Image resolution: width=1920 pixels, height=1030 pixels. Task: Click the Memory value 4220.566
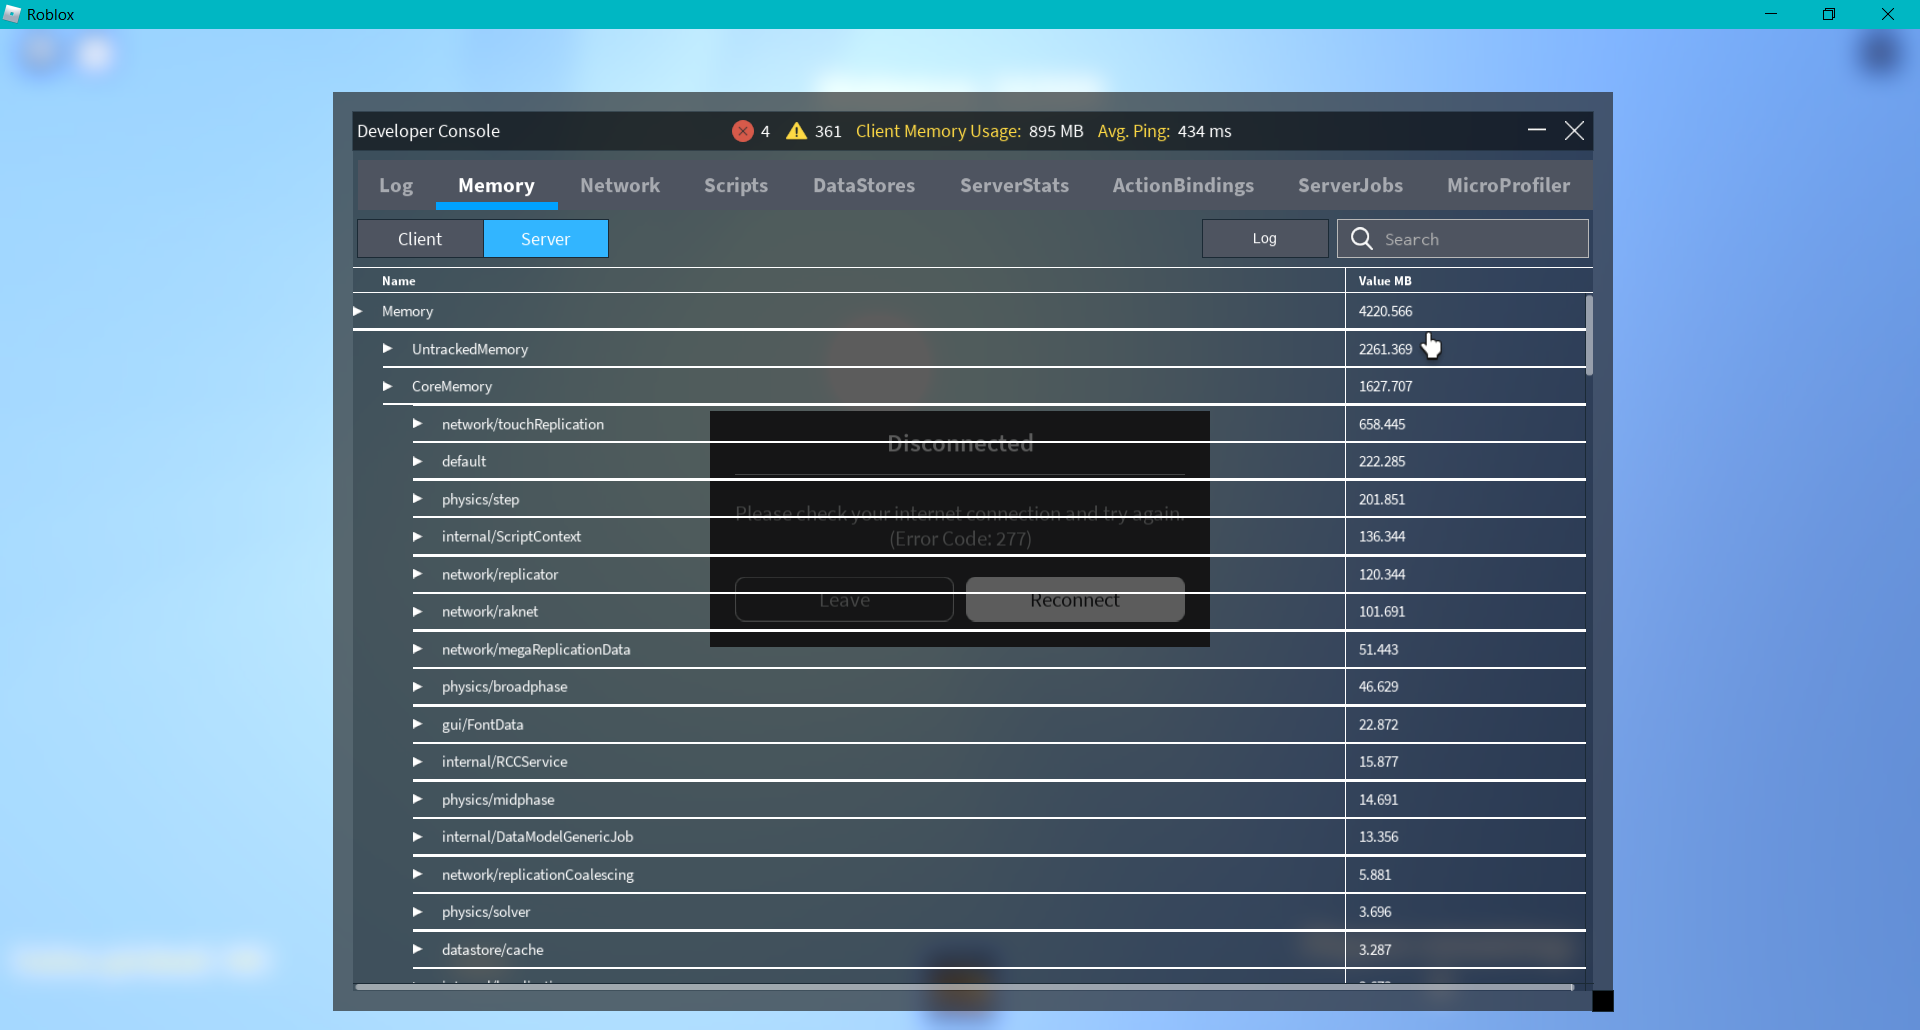point(1385,311)
